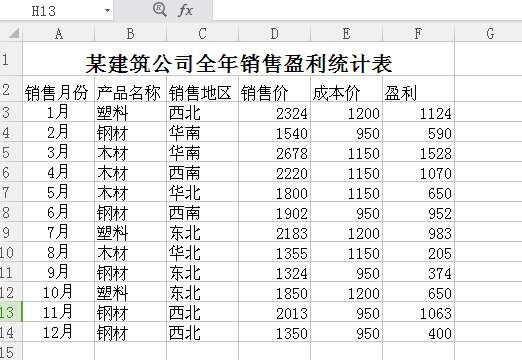Click into the formula bar input area
The width and height of the screenshot is (522, 360).
coord(367,10)
